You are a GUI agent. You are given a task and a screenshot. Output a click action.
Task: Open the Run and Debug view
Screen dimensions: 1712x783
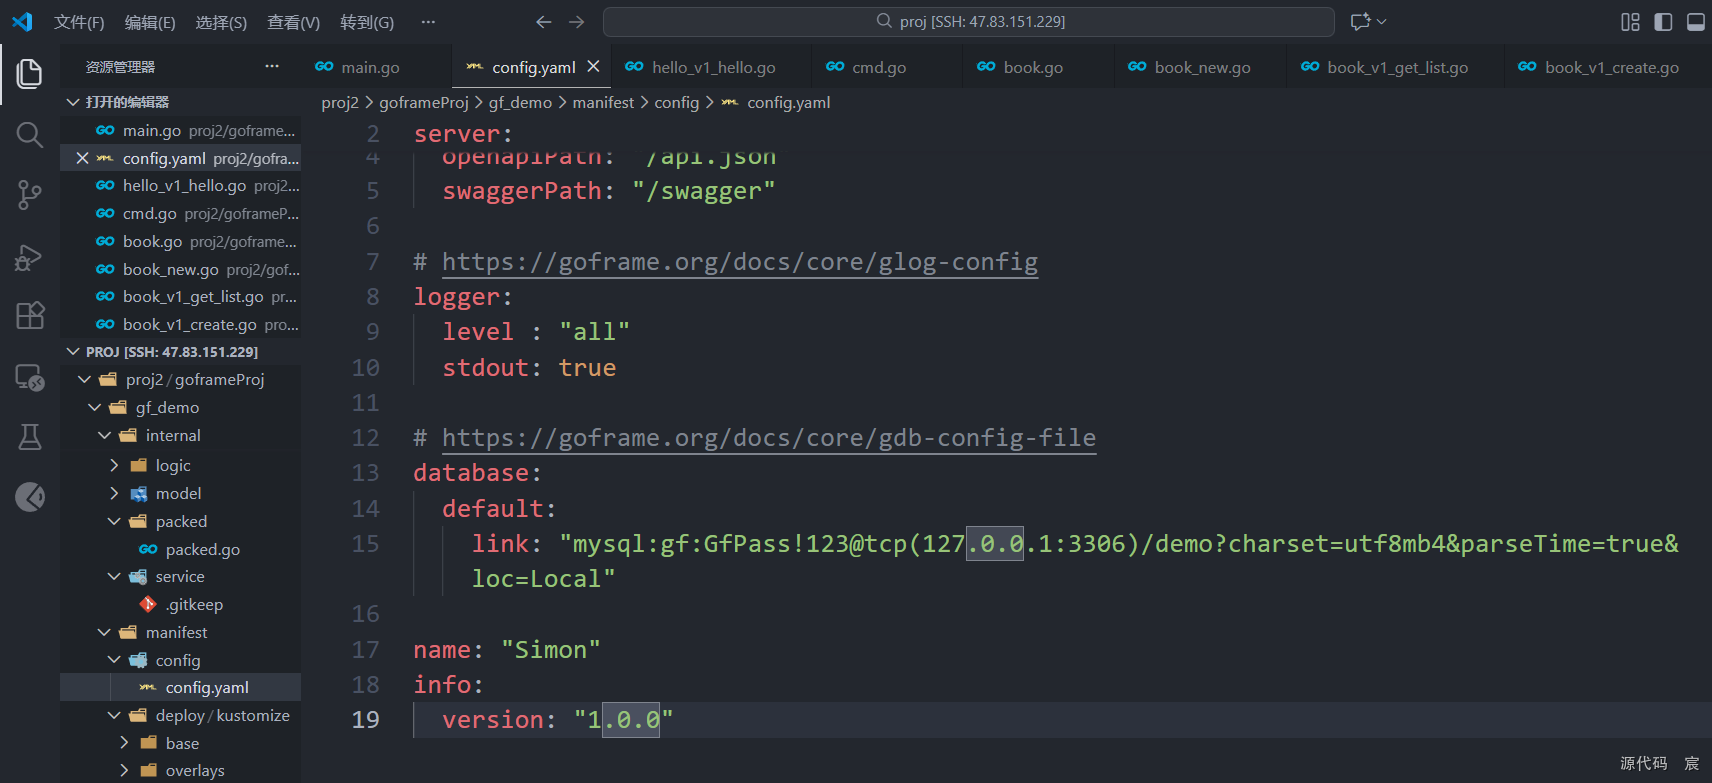(x=30, y=257)
